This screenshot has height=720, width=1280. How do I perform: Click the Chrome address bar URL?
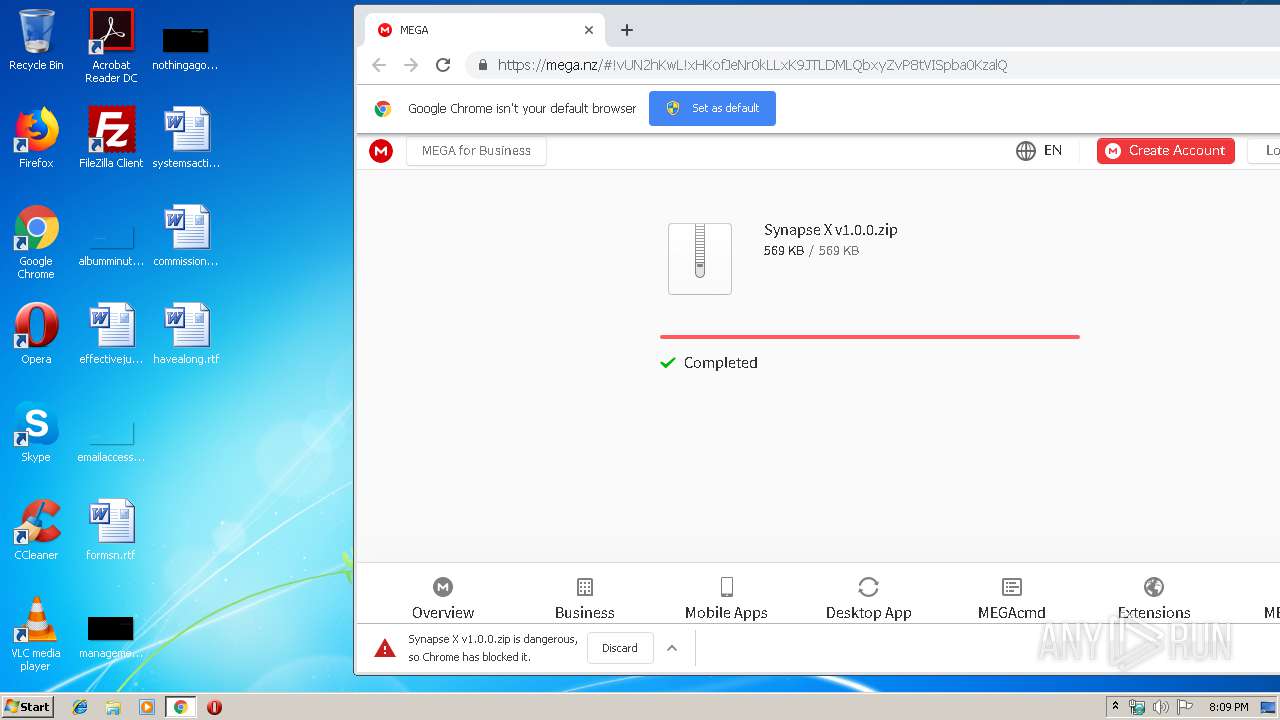tap(752, 65)
